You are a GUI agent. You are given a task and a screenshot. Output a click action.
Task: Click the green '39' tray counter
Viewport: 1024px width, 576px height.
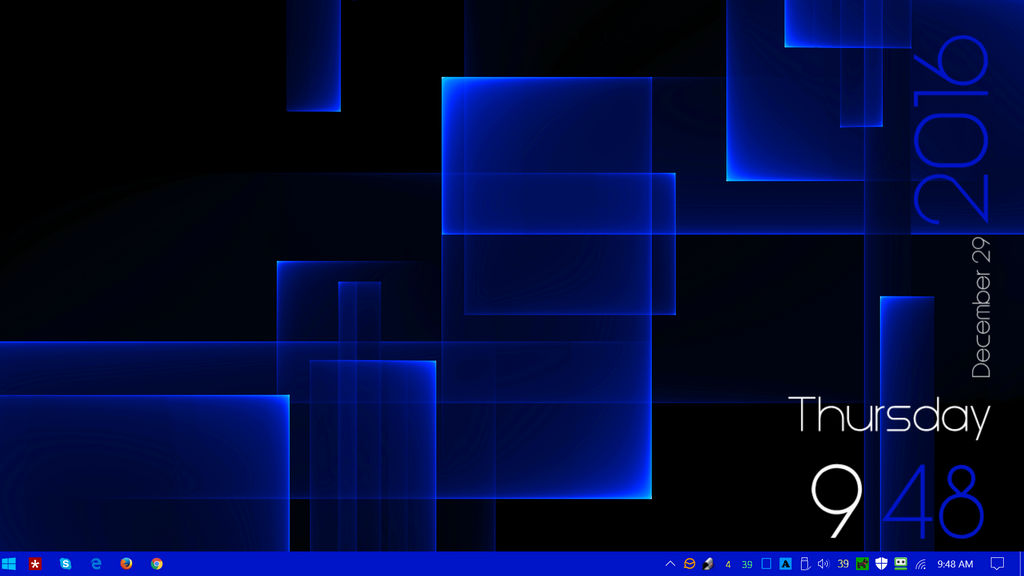tap(745, 563)
